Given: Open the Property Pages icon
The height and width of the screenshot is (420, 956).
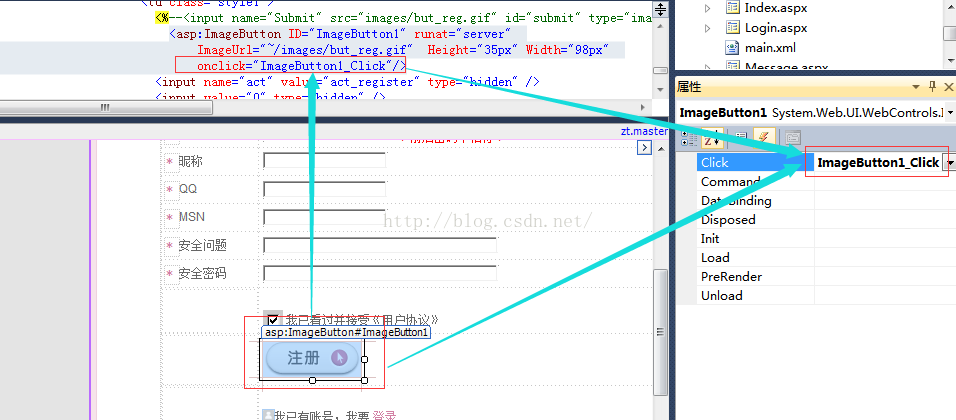Looking at the screenshot, I should [792, 138].
